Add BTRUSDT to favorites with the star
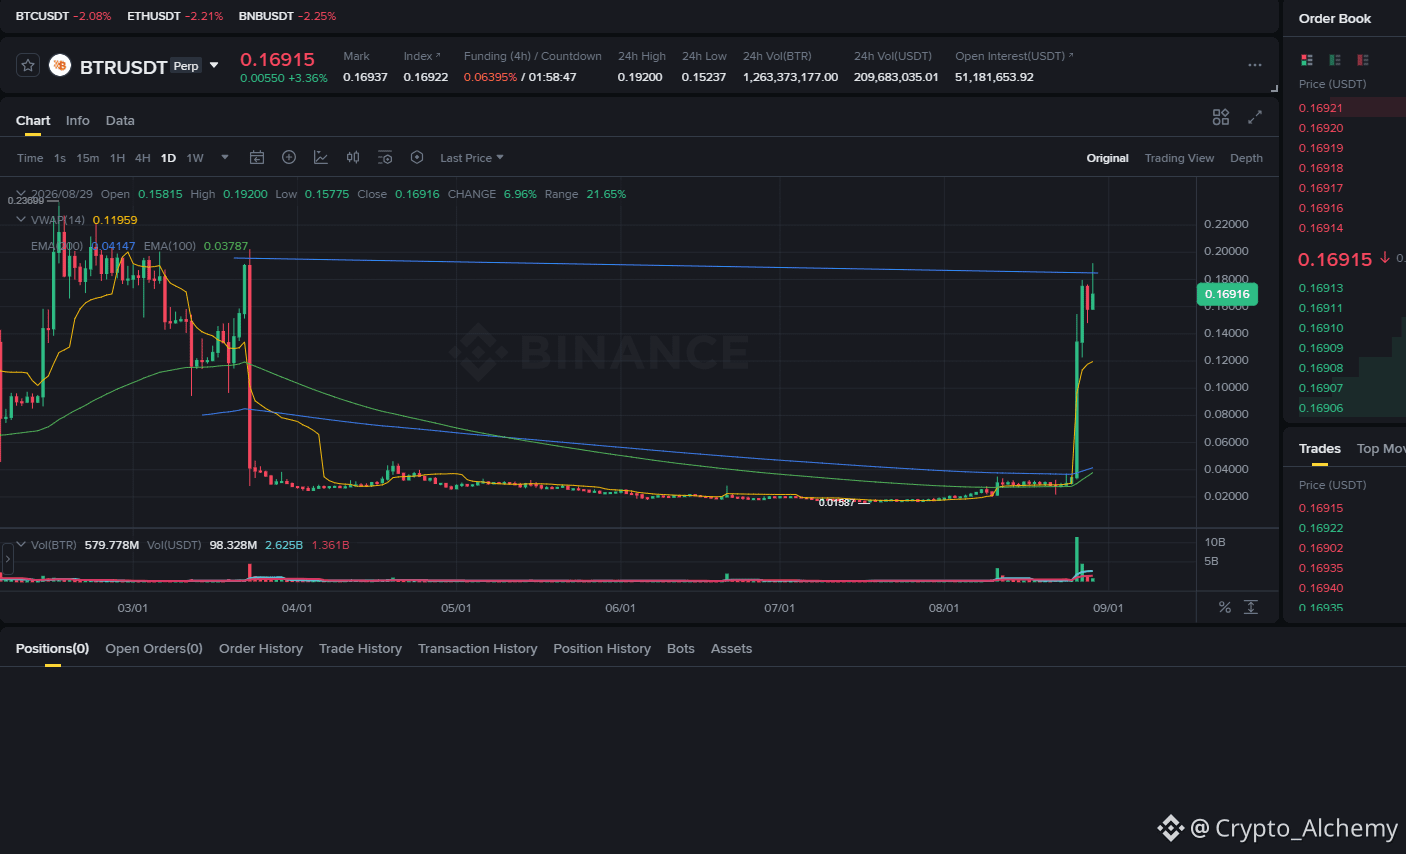The height and width of the screenshot is (854, 1406). pyautogui.click(x=28, y=66)
